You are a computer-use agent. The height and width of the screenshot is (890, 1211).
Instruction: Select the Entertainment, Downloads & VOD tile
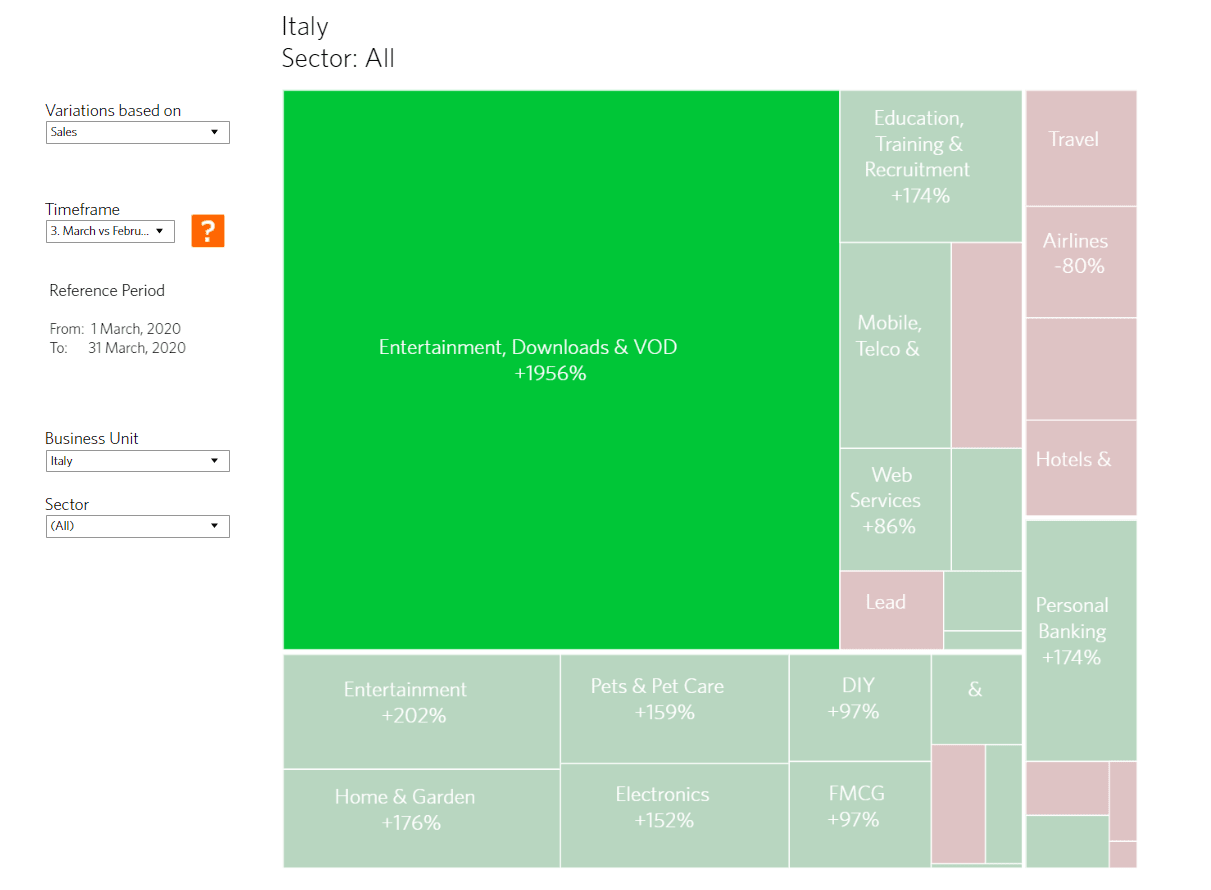tap(561, 370)
